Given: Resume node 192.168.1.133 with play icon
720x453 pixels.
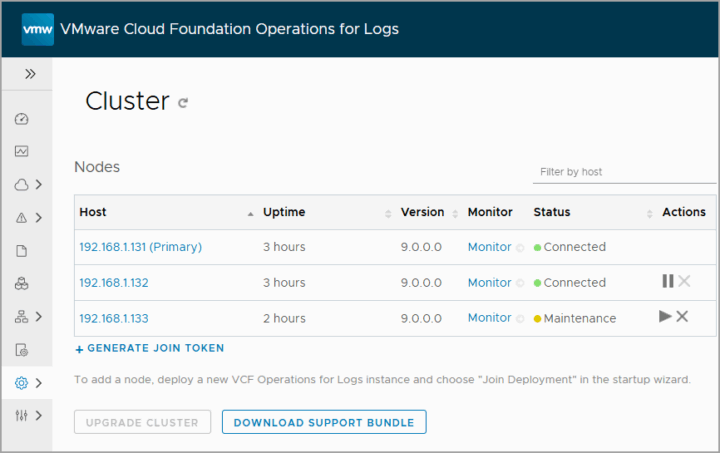Looking at the screenshot, I should (665, 316).
